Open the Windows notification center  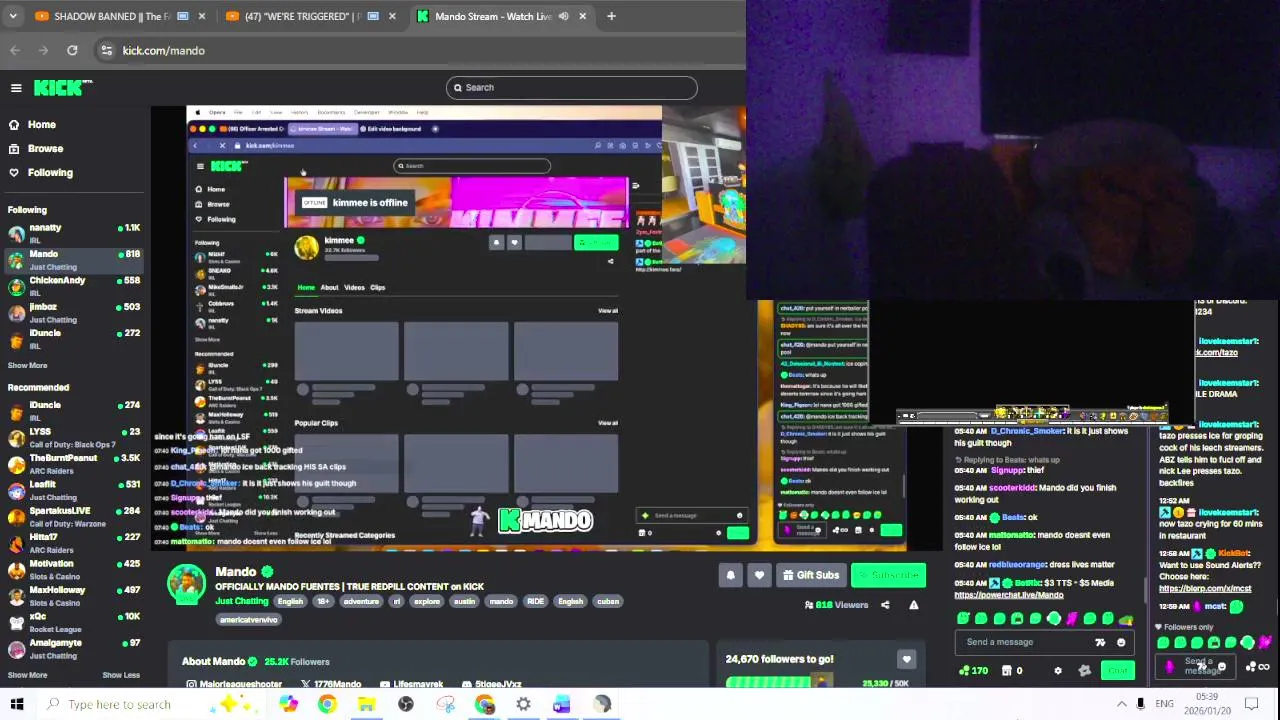(x=1251, y=704)
